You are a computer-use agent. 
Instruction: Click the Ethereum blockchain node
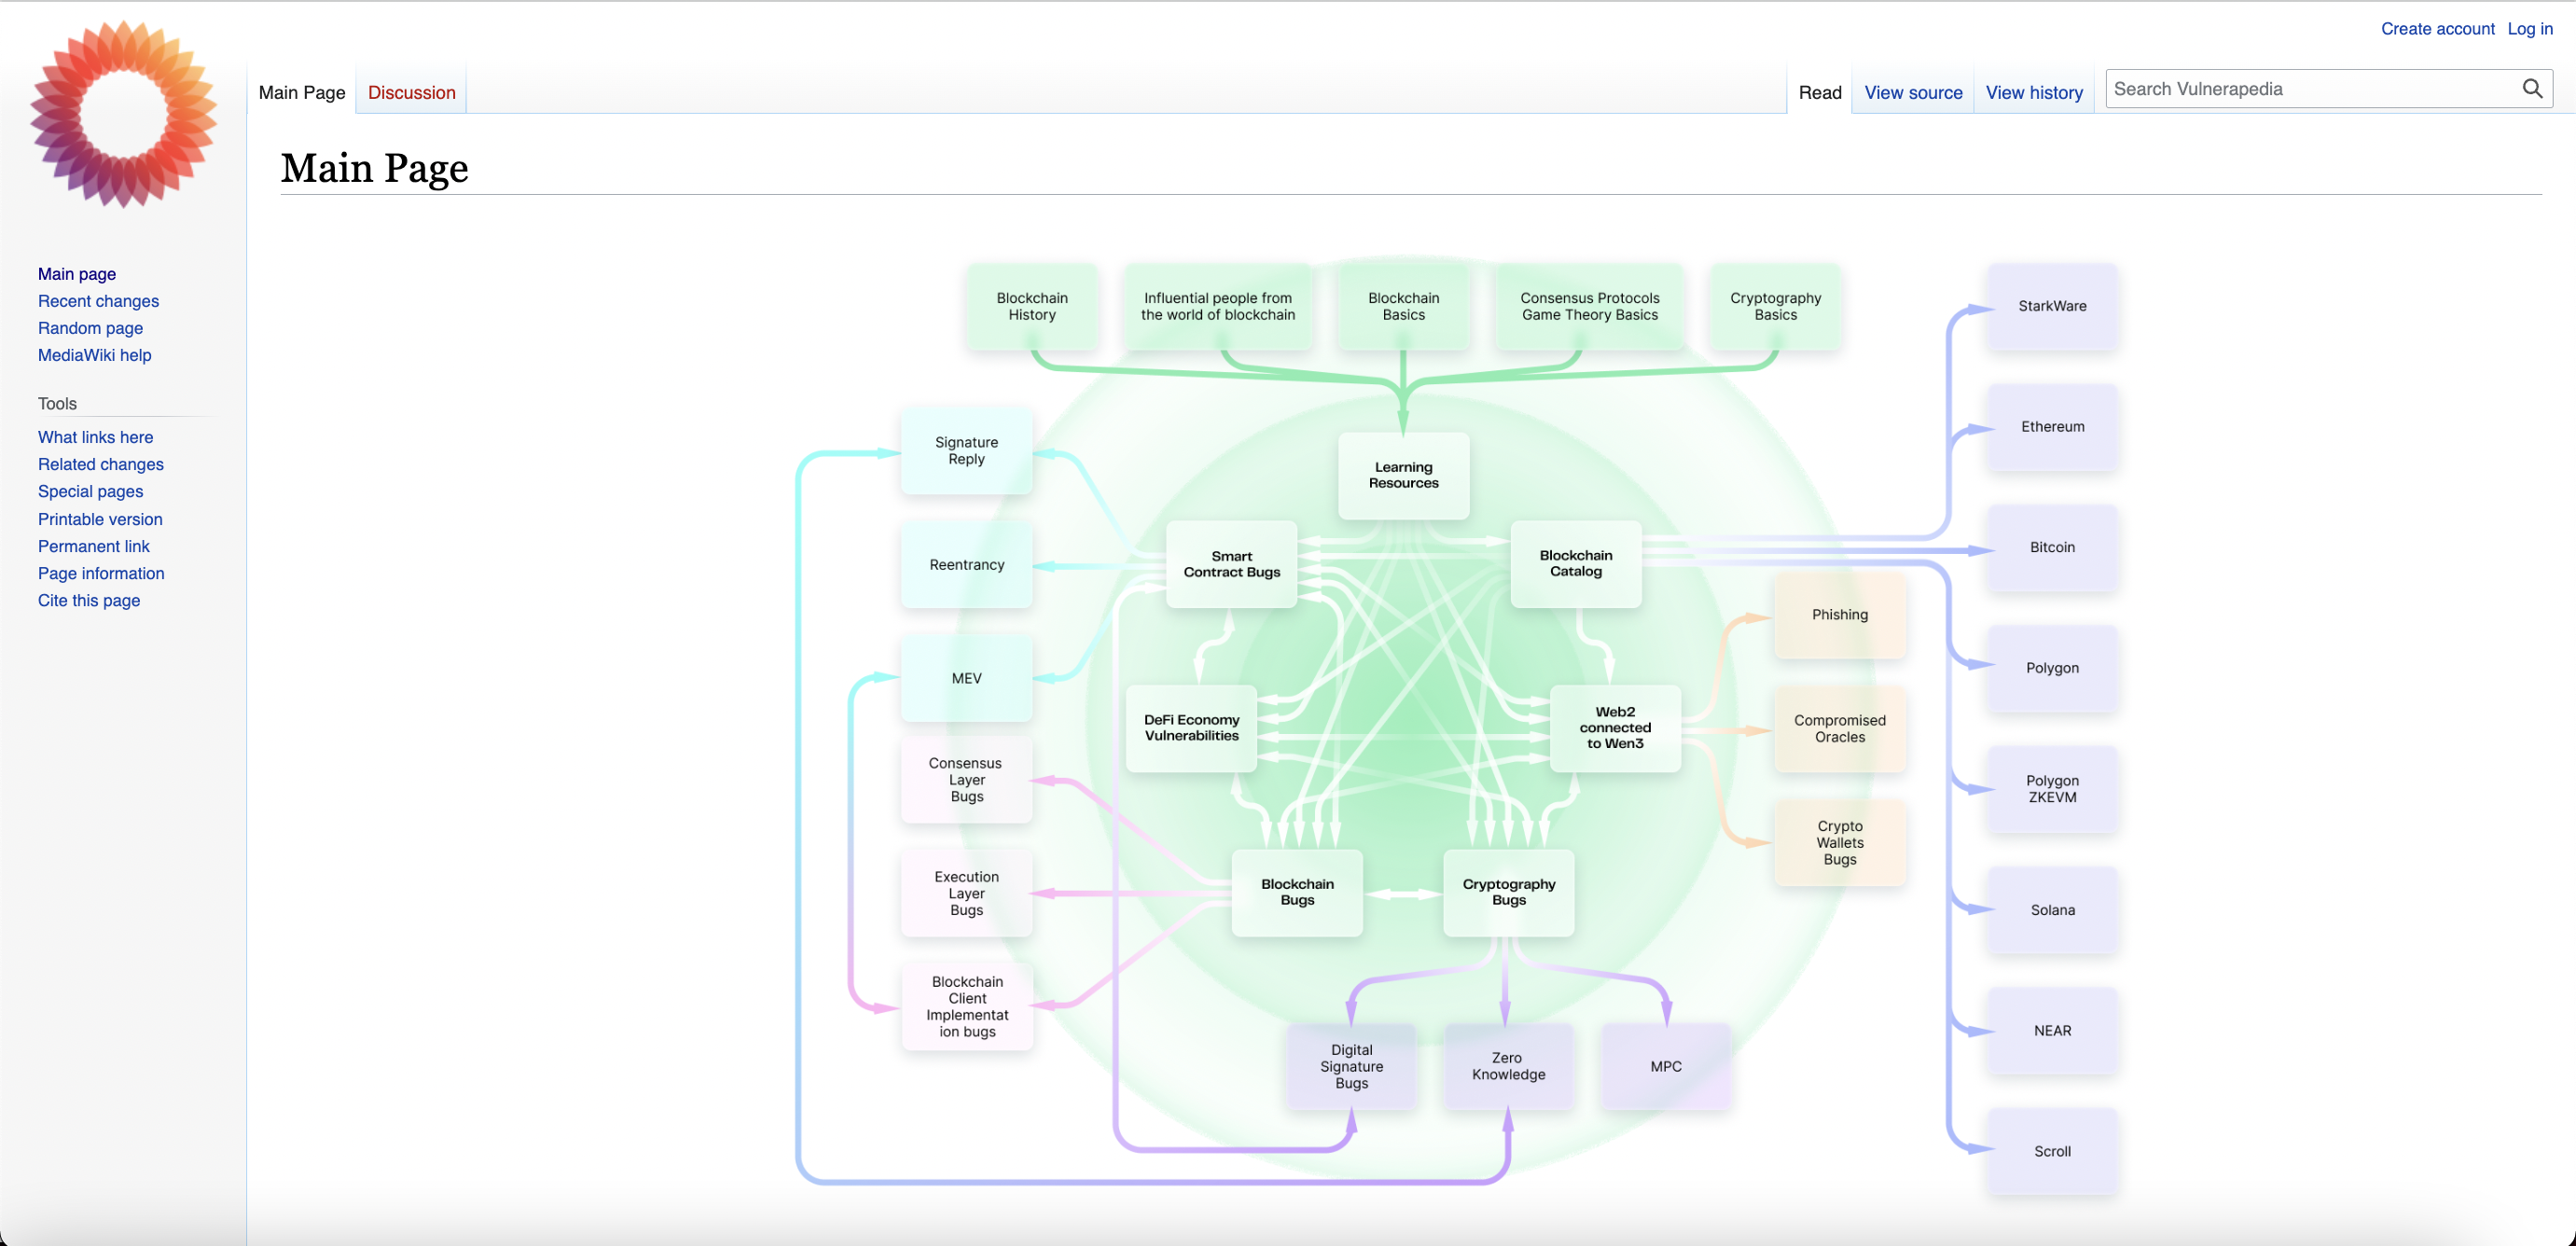(x=2052, y=427)
